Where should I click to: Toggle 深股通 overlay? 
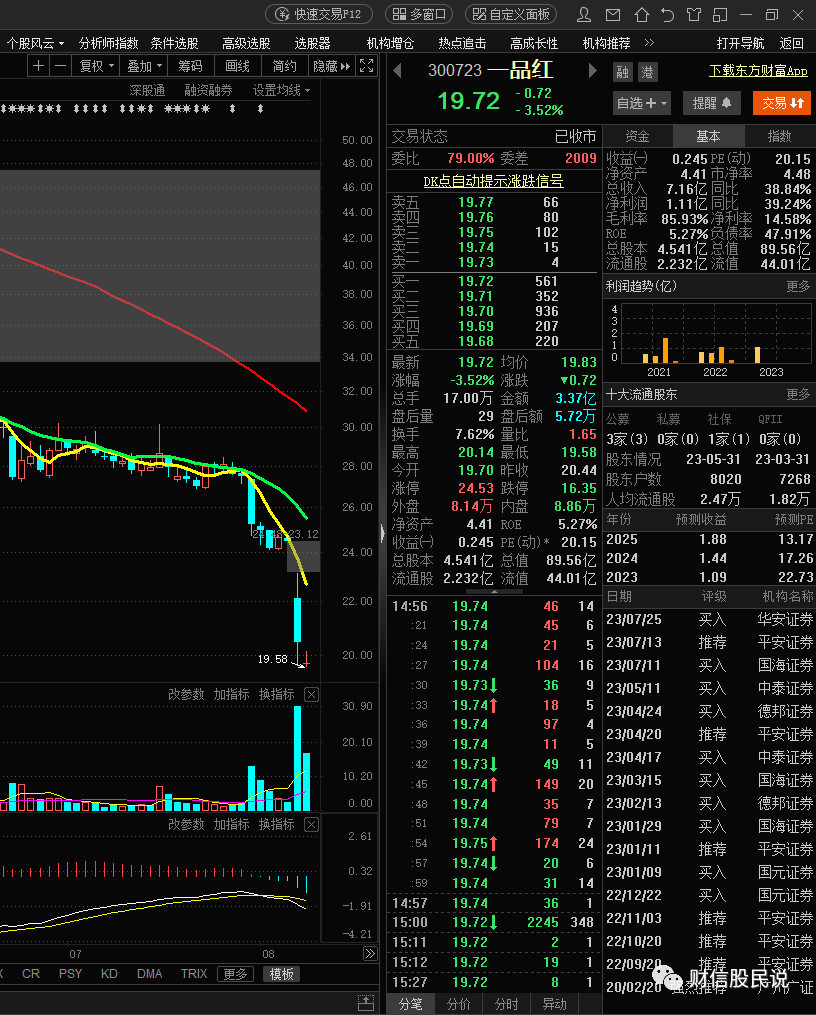(x=147, y=90)
